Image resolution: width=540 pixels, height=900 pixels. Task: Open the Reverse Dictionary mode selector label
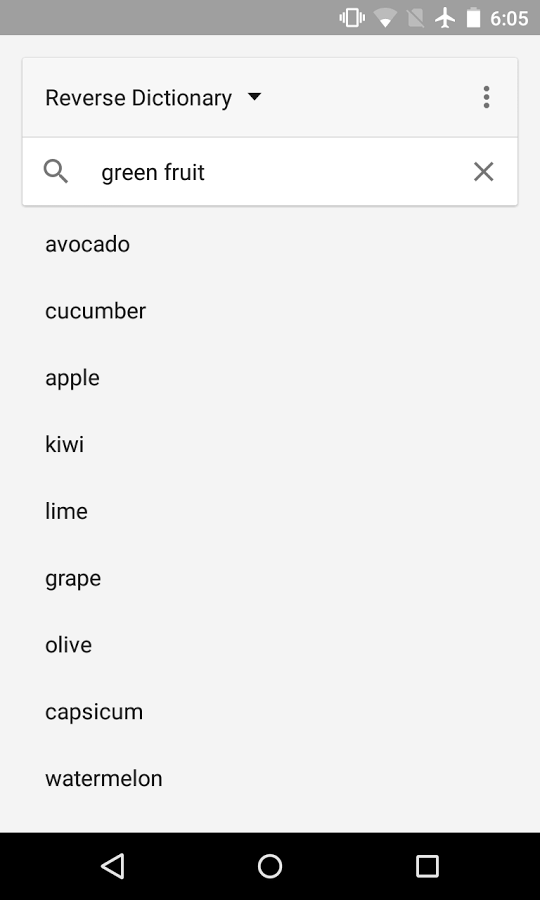pyautogui.click(x=138, y=98)
